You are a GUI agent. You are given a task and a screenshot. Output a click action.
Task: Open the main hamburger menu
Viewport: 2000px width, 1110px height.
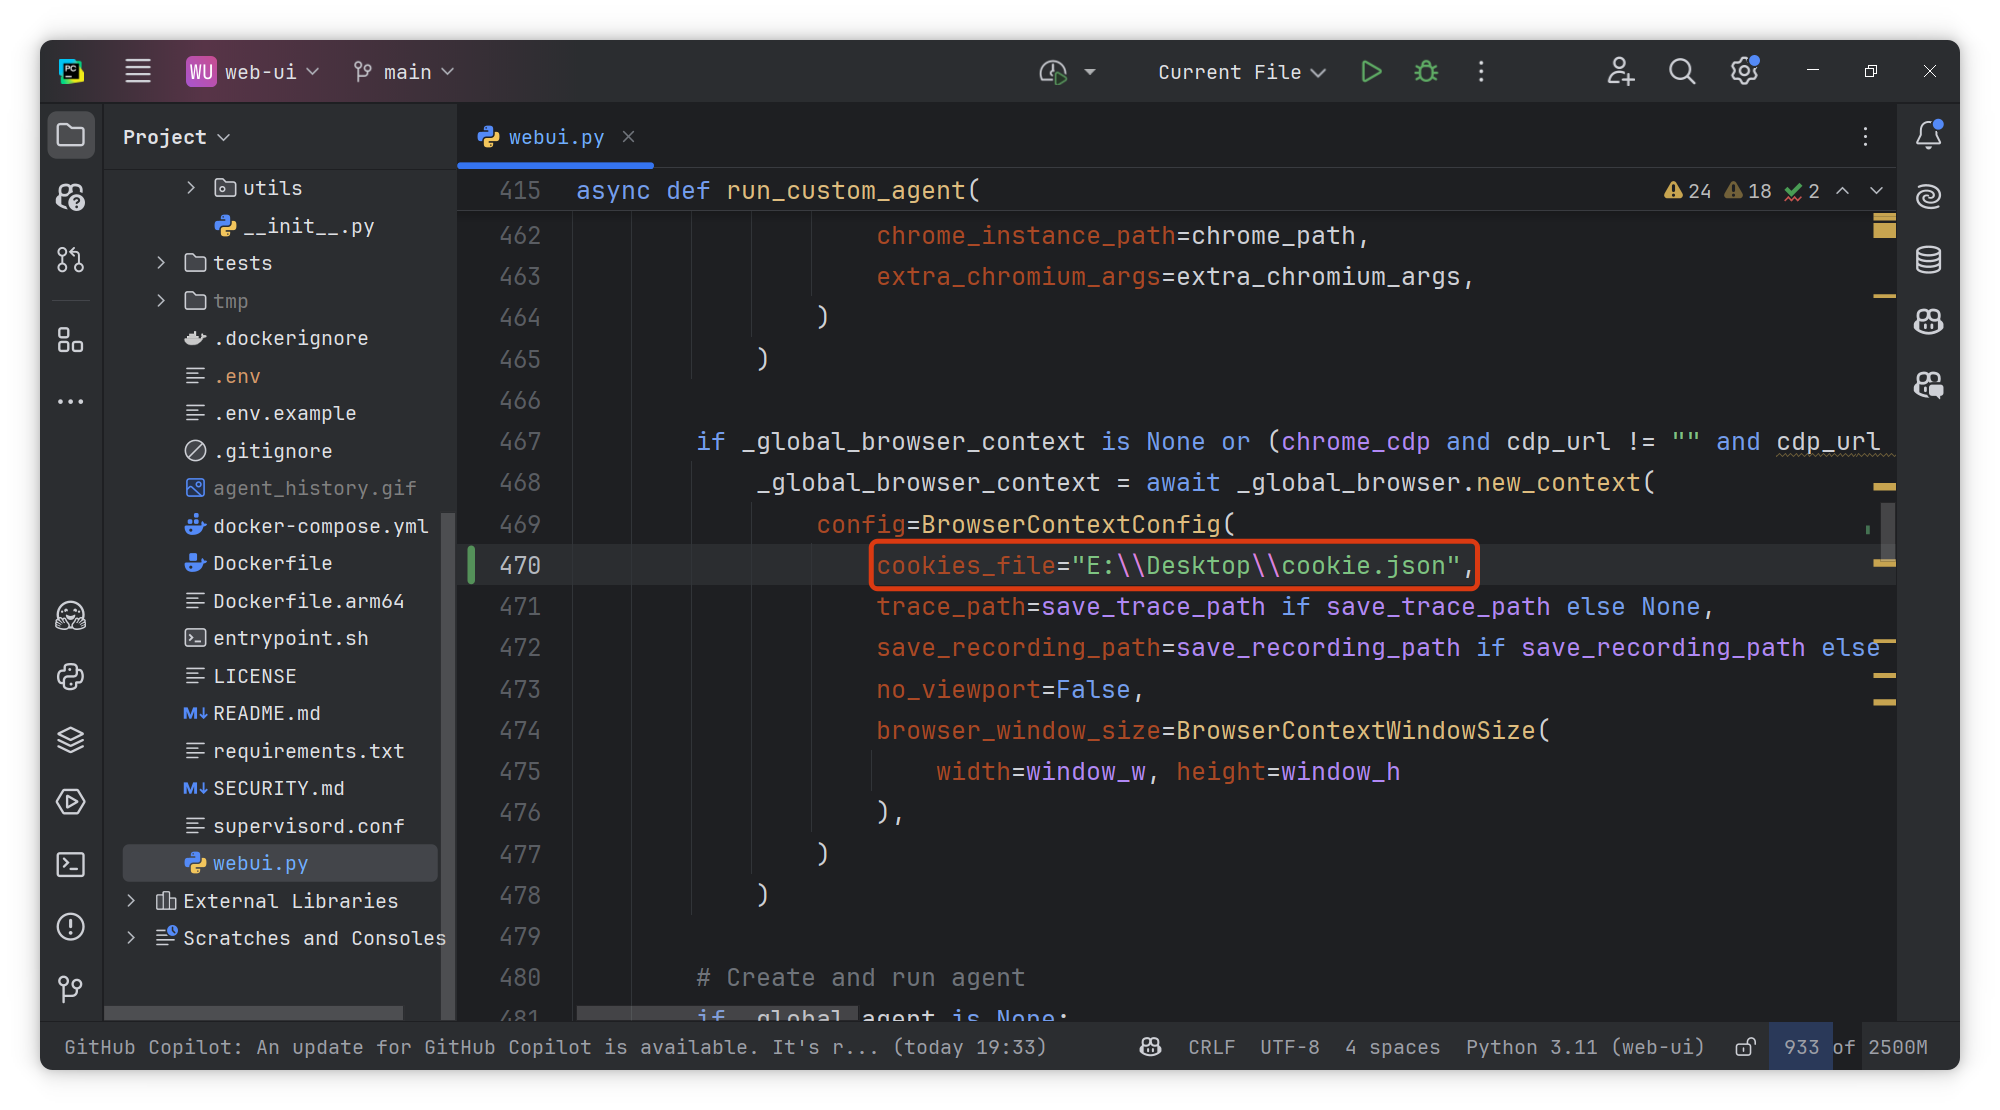point(138,72)
